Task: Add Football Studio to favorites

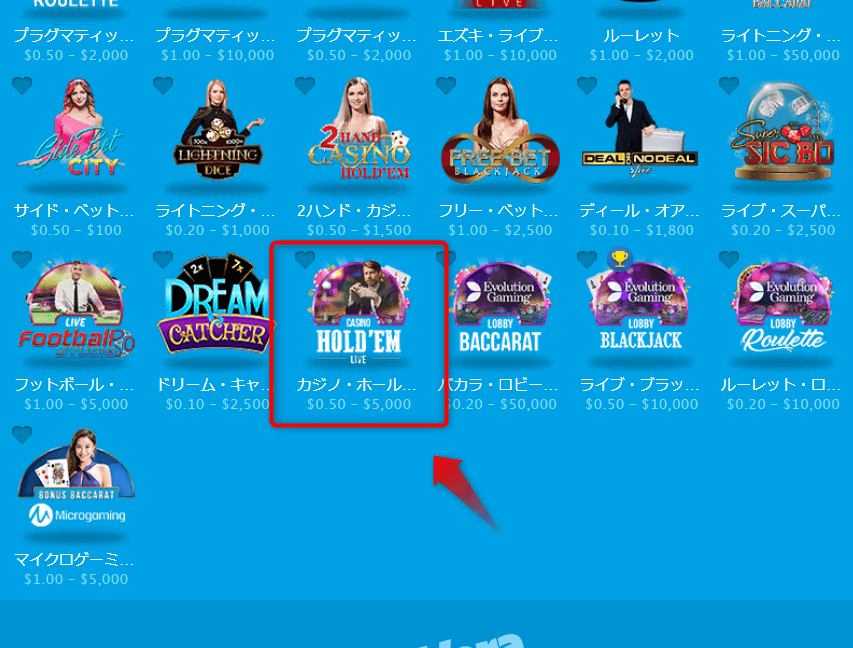Action: (x=22, y=260)
